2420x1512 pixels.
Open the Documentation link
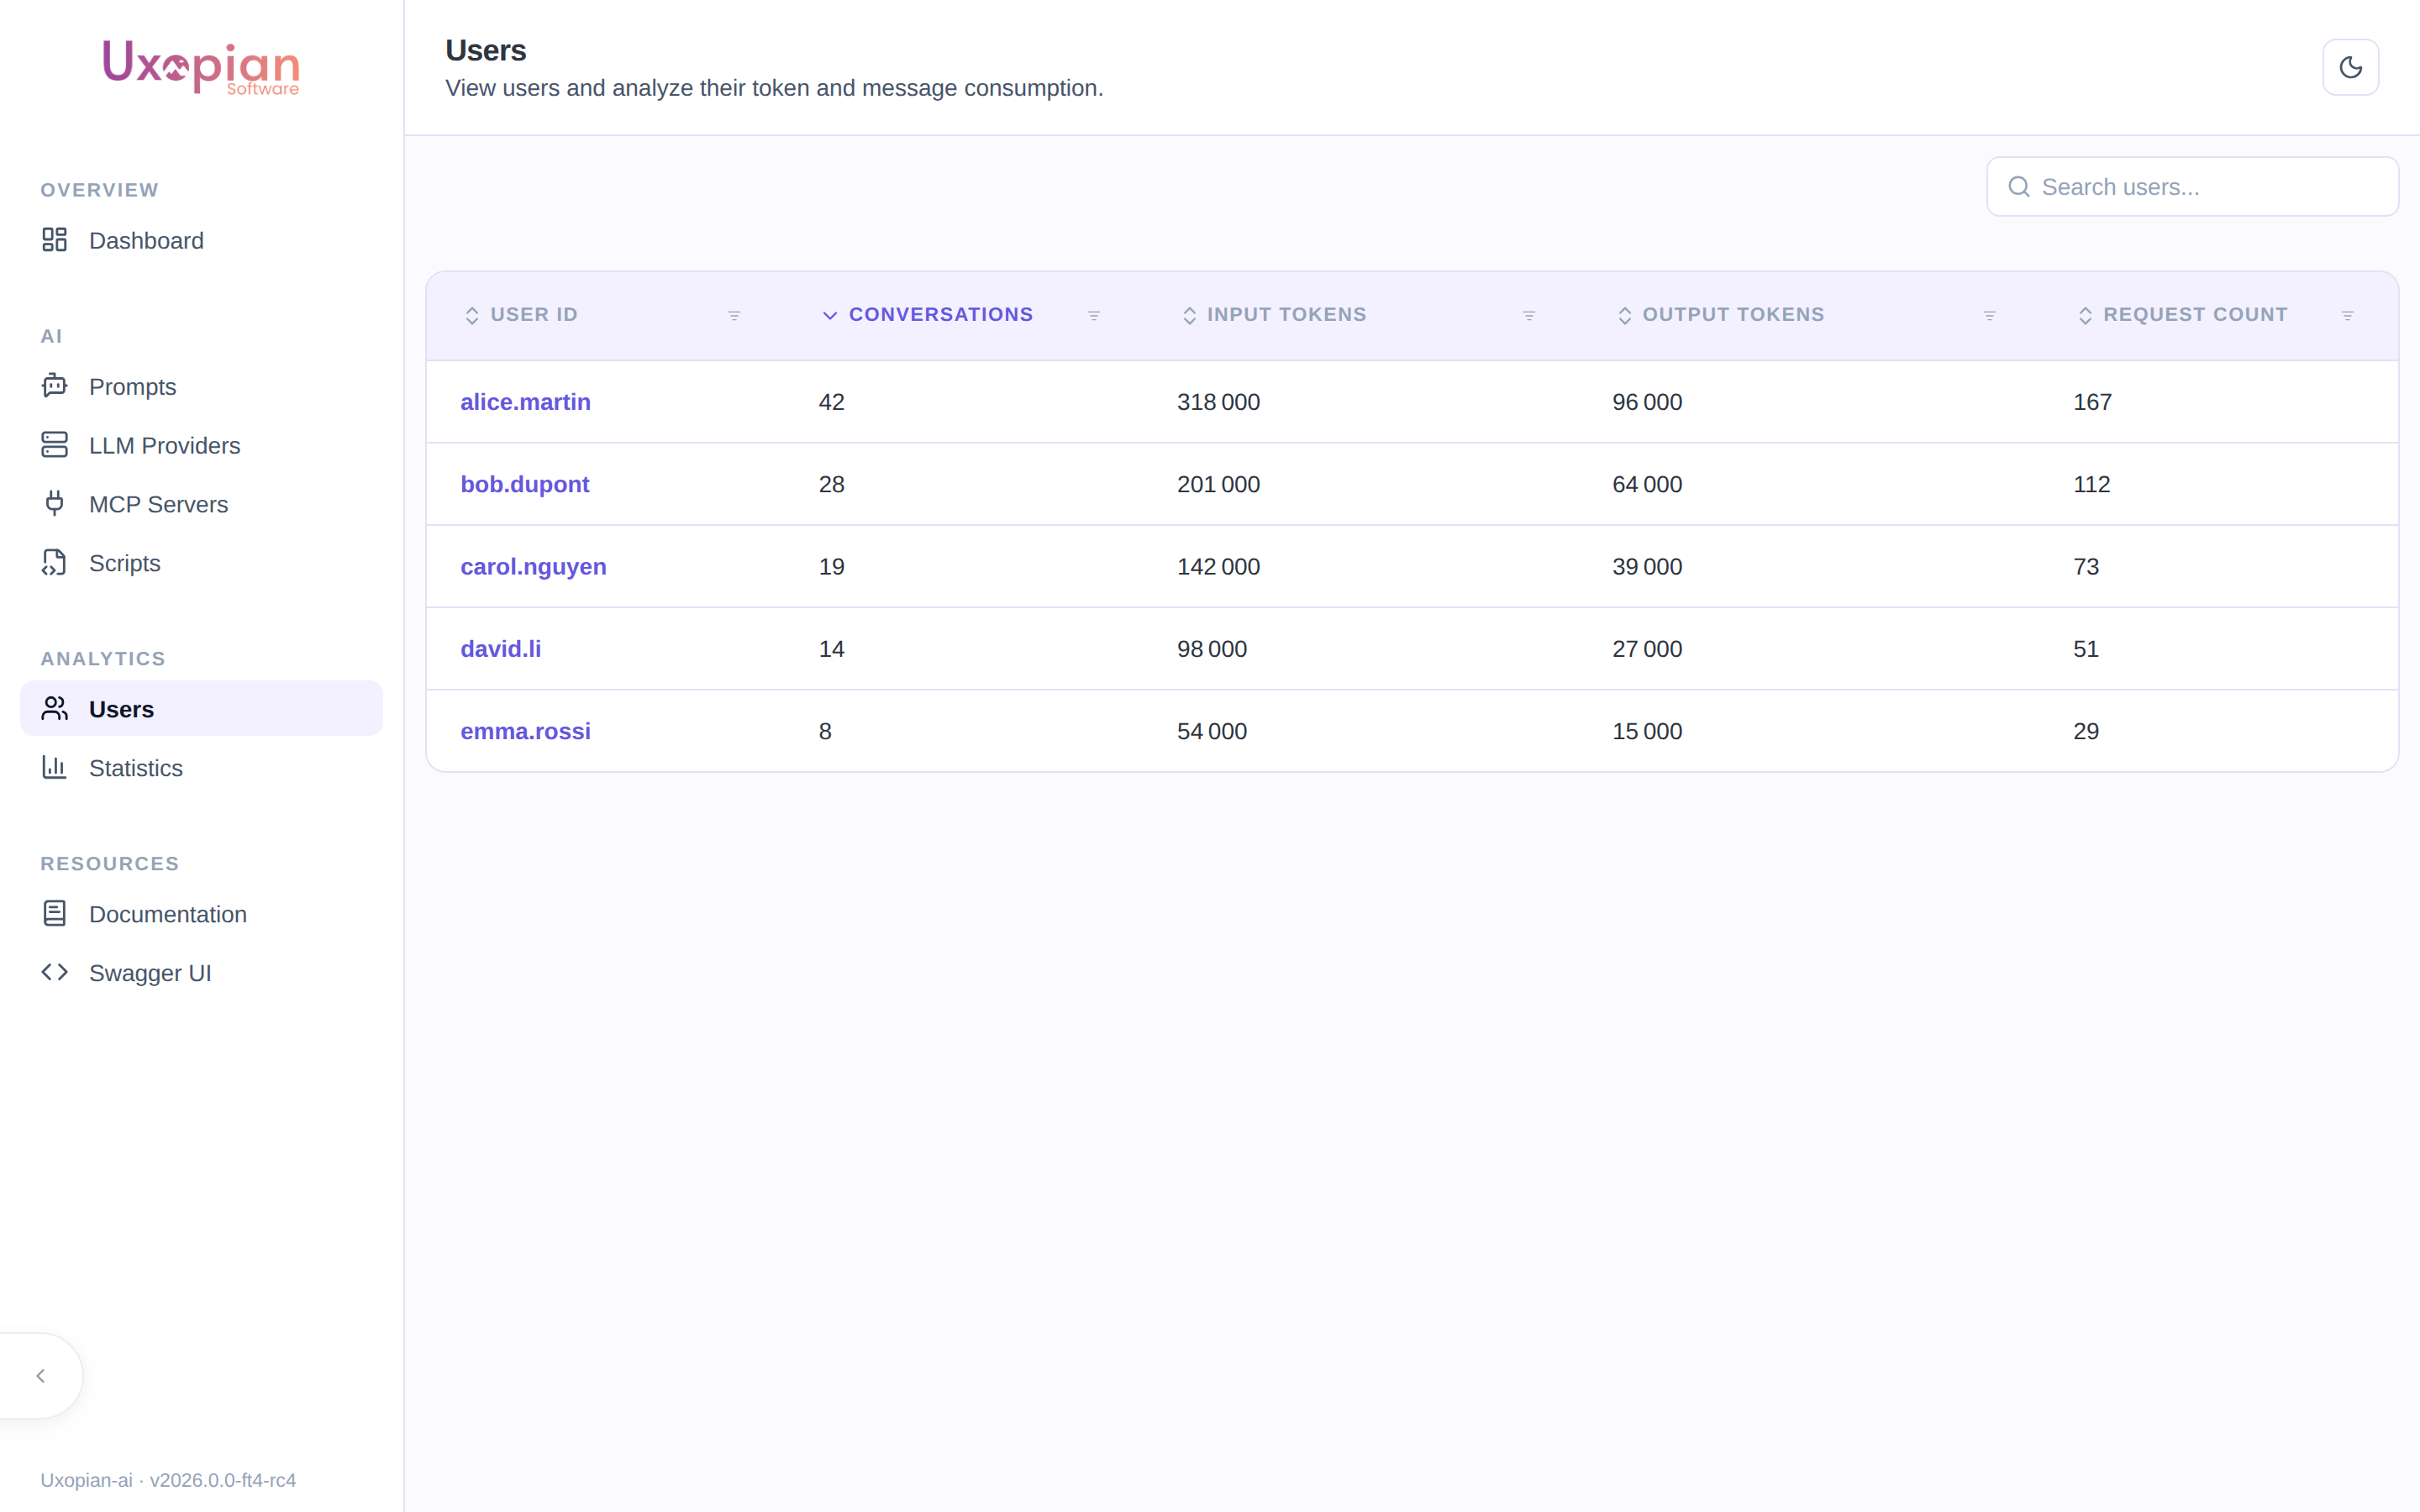tap(201, 914)
